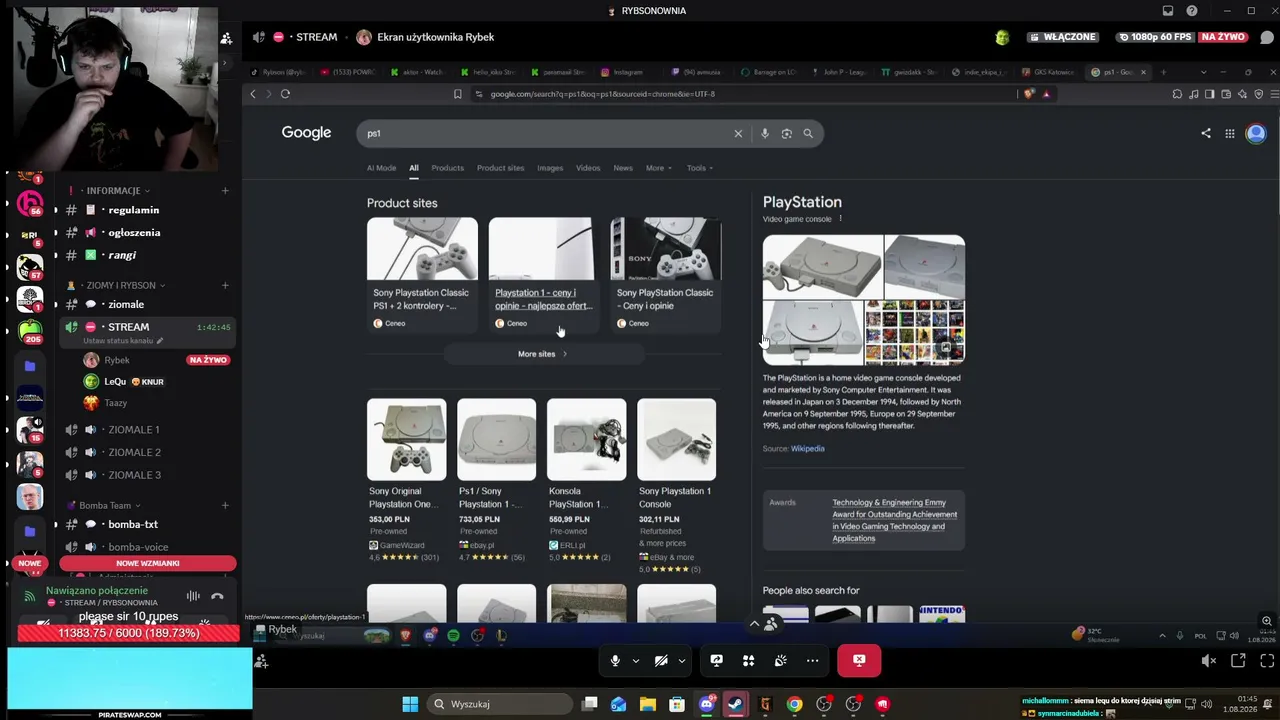This screenshot has width=1280, height=720.
Task: Open Google apps grid icon
Action: pyautogui.click(x=1230, y=133)
